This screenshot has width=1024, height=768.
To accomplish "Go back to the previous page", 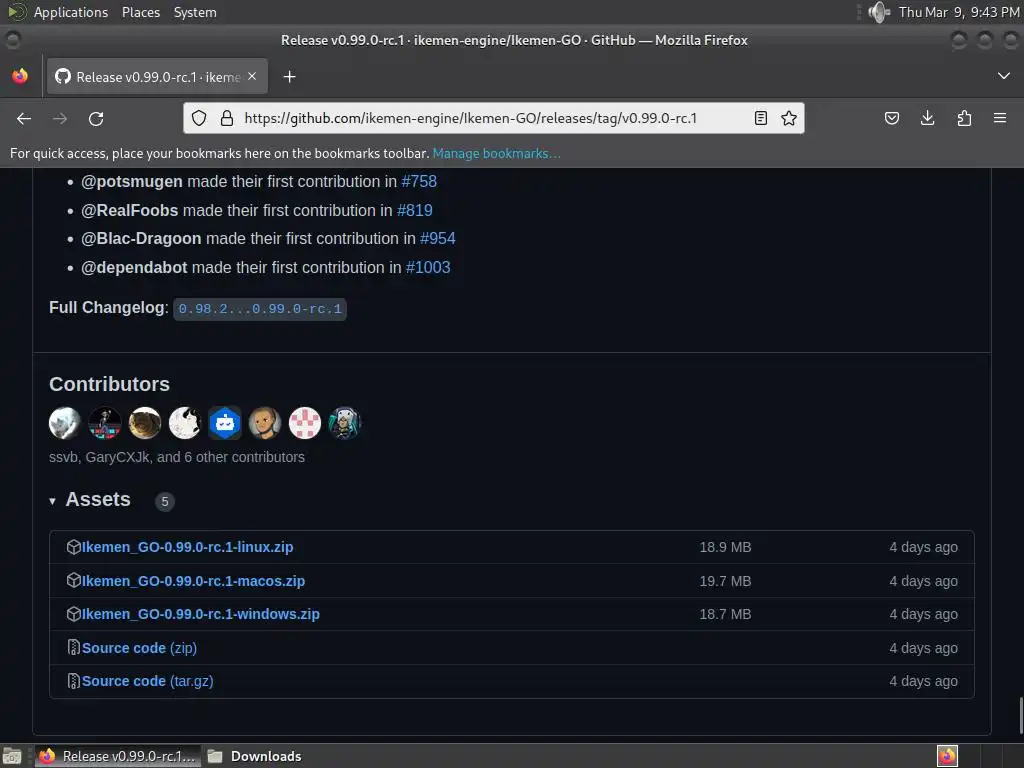I will coord(24,118).
